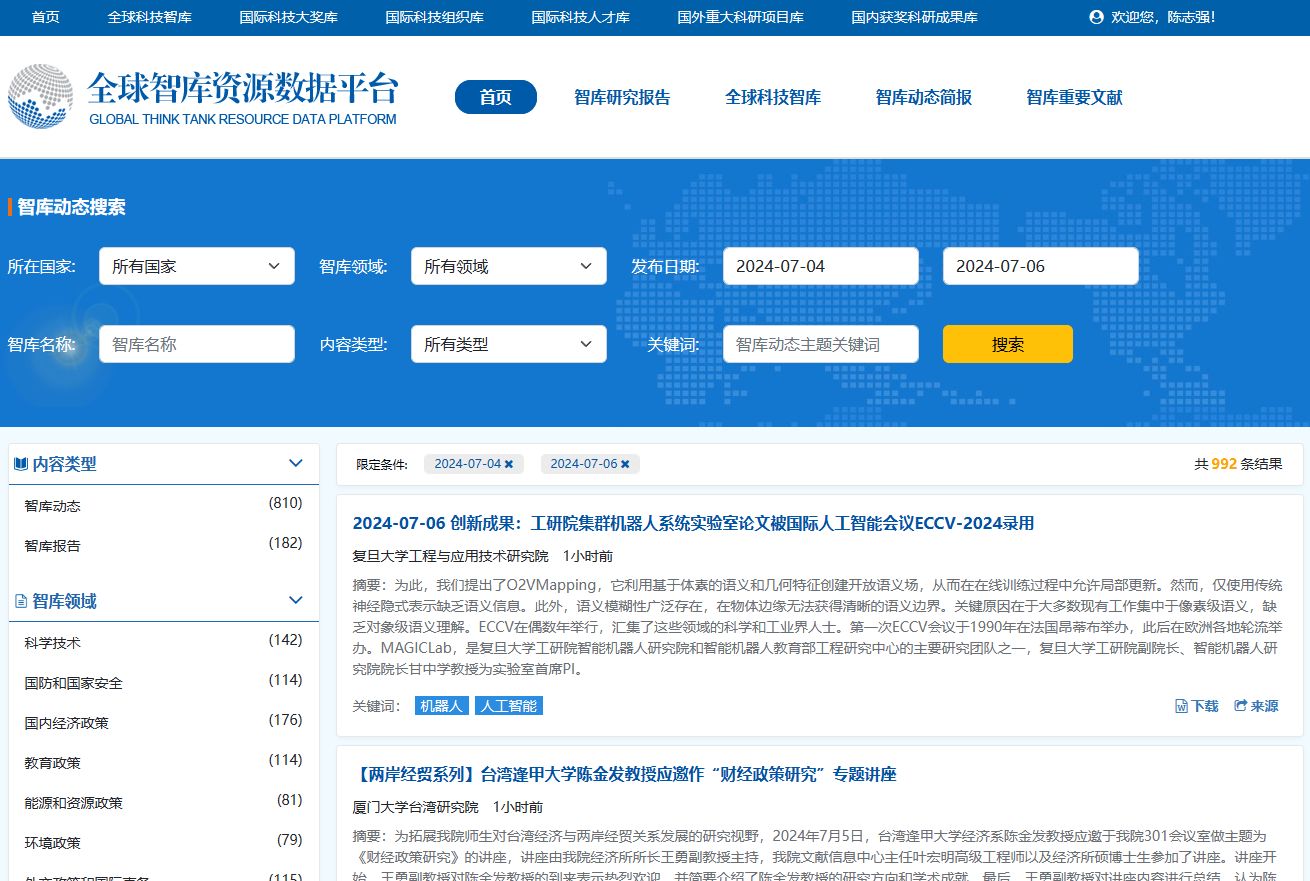Open the 内容类型 type dropdown
The height and width of the screenshot is (881, 1310).
point(509,344)
